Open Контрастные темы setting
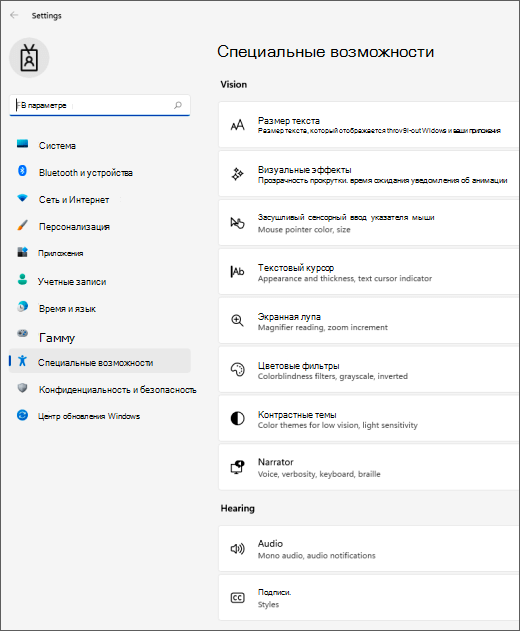The height and width of the screenshot is (631, 520). (368, 418)
